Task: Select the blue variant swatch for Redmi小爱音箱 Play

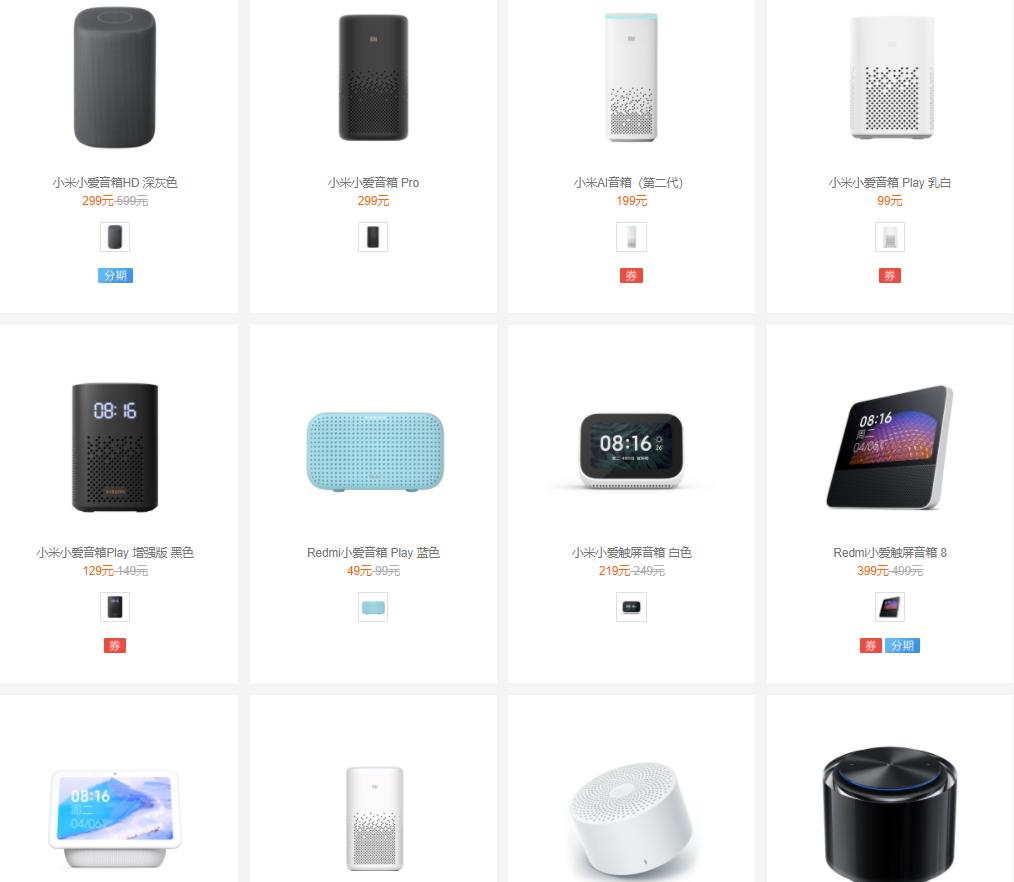Action: click(373, 607)
